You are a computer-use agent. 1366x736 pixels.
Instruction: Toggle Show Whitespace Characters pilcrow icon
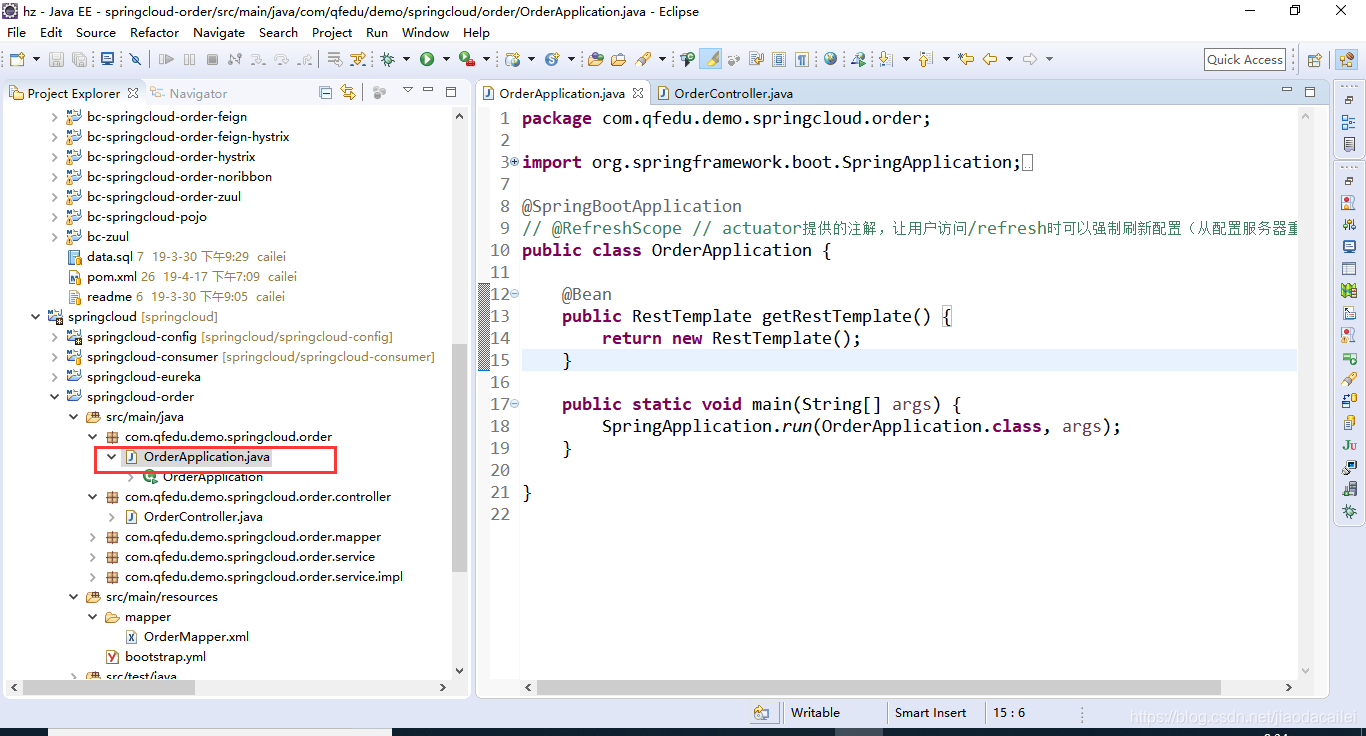coord(802,59)
